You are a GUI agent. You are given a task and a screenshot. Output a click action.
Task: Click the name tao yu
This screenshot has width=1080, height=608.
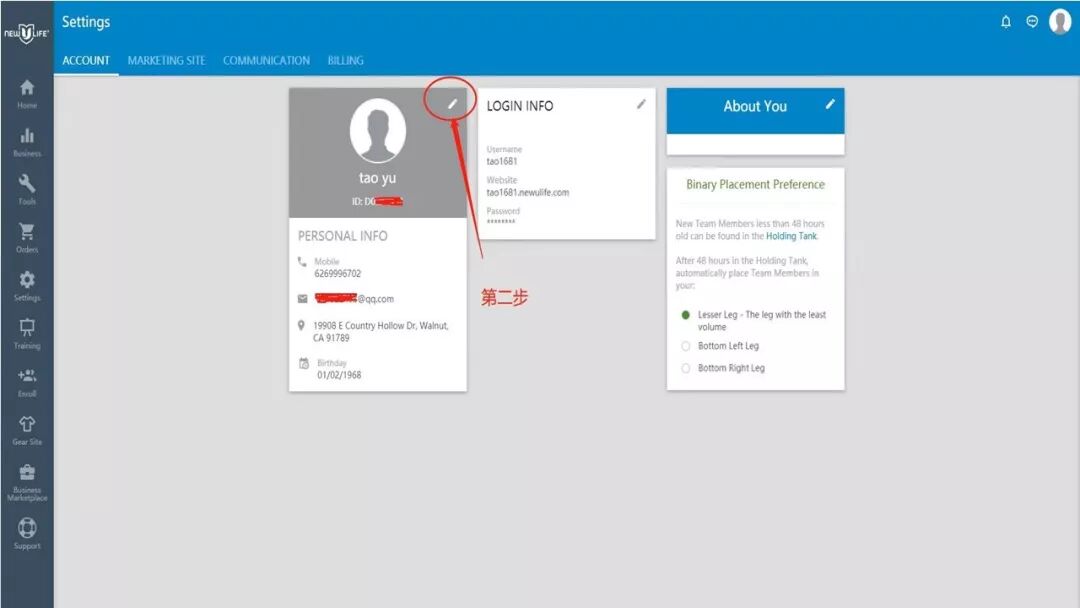pos(377,178)
